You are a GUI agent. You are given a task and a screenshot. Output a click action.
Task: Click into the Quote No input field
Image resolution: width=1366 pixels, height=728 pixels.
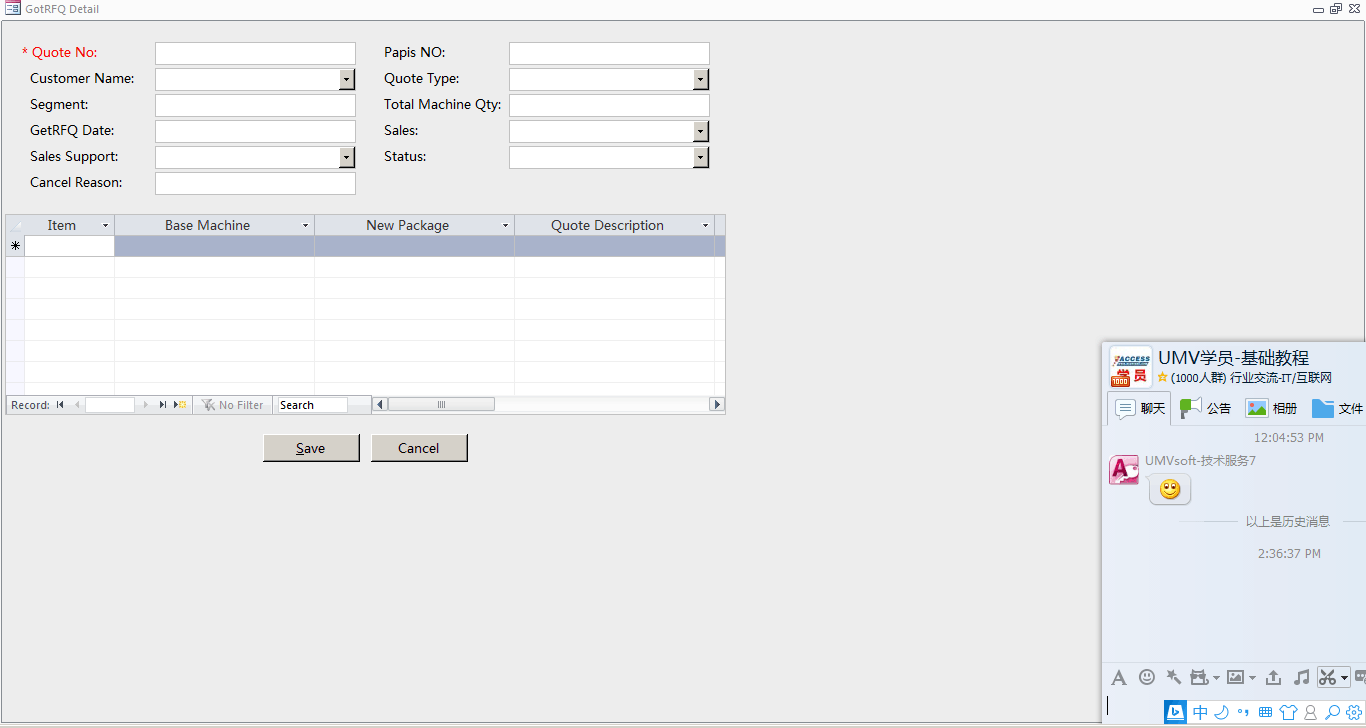255,53
